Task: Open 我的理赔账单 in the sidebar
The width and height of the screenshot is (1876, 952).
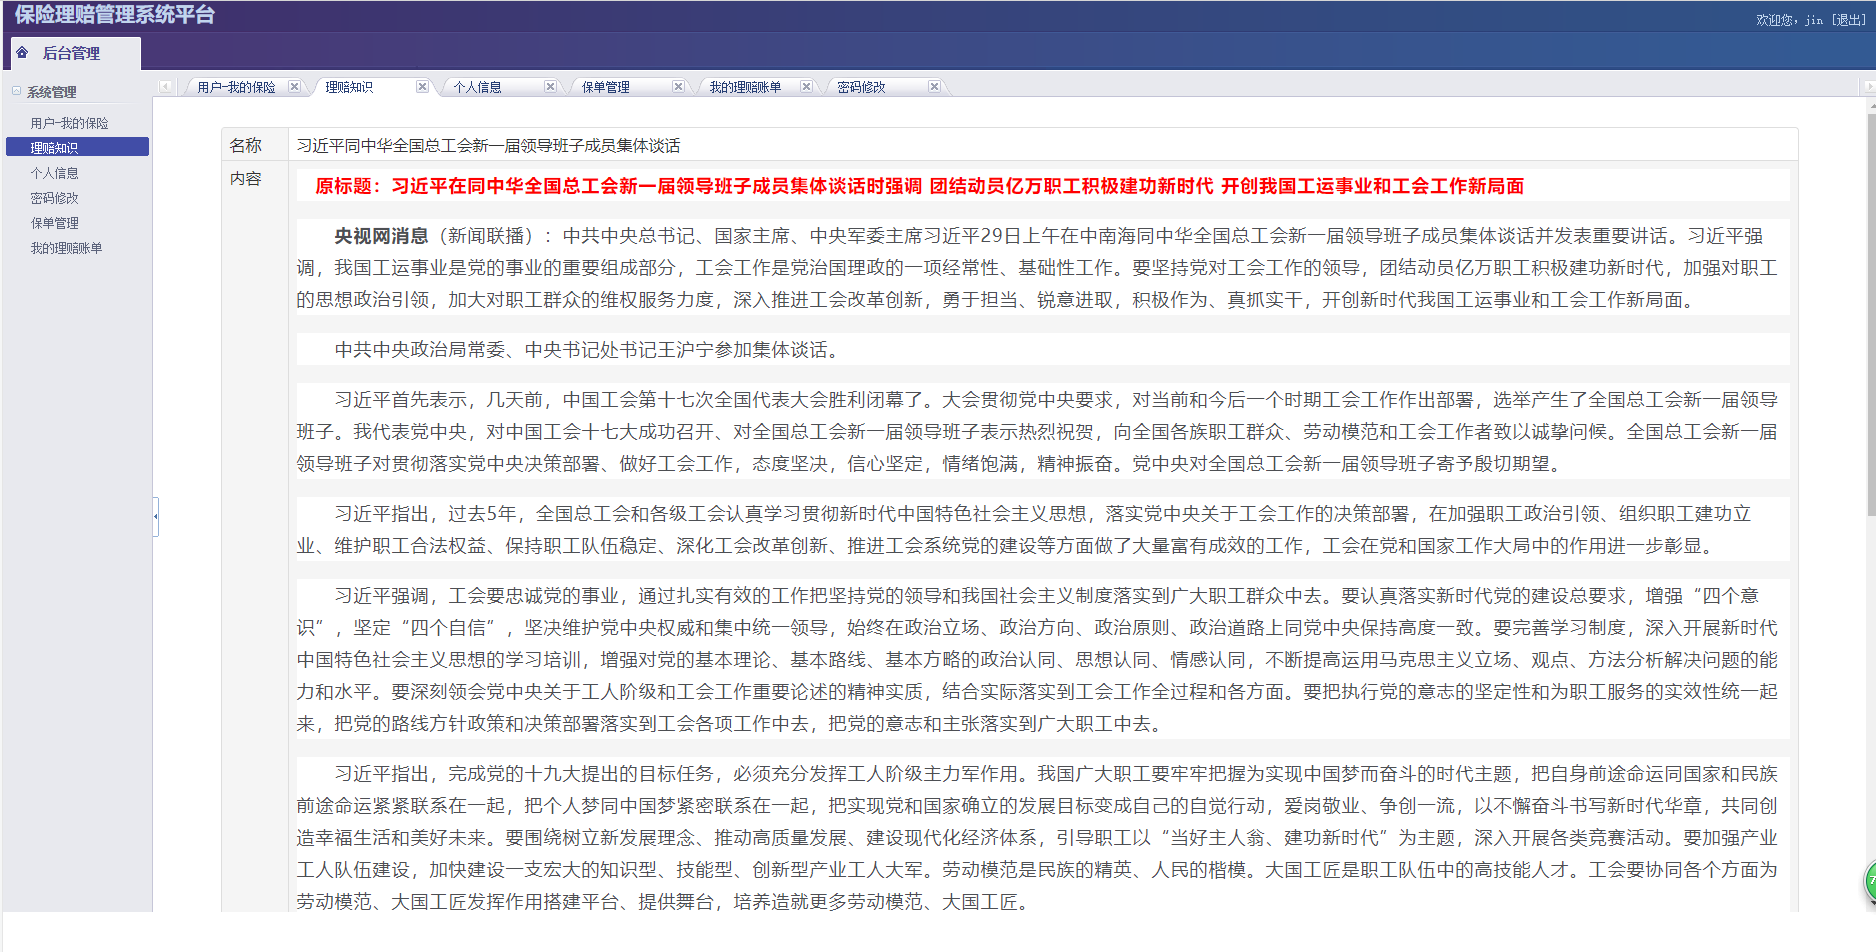Action: click(x=66, y=248)
